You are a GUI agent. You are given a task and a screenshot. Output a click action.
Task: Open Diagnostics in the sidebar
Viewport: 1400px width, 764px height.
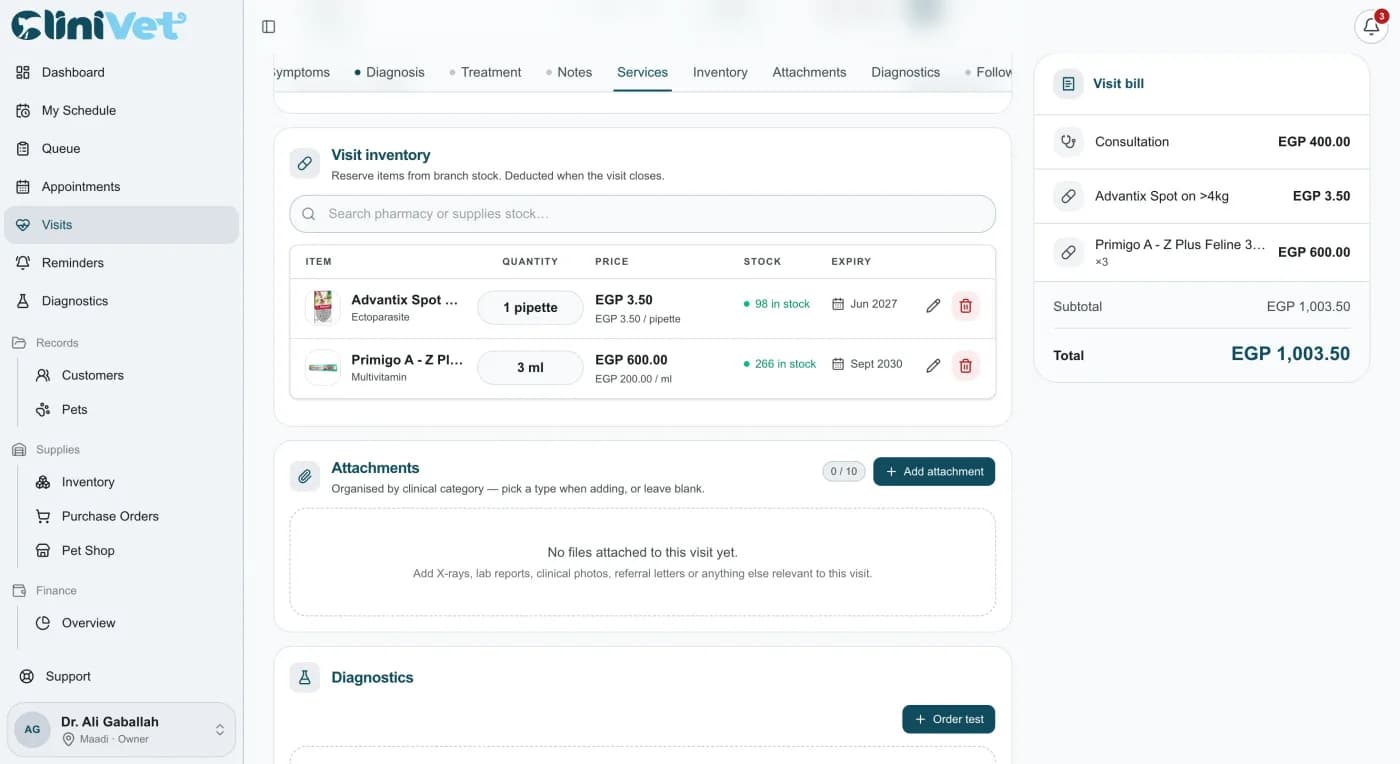(x=121, y=300)
